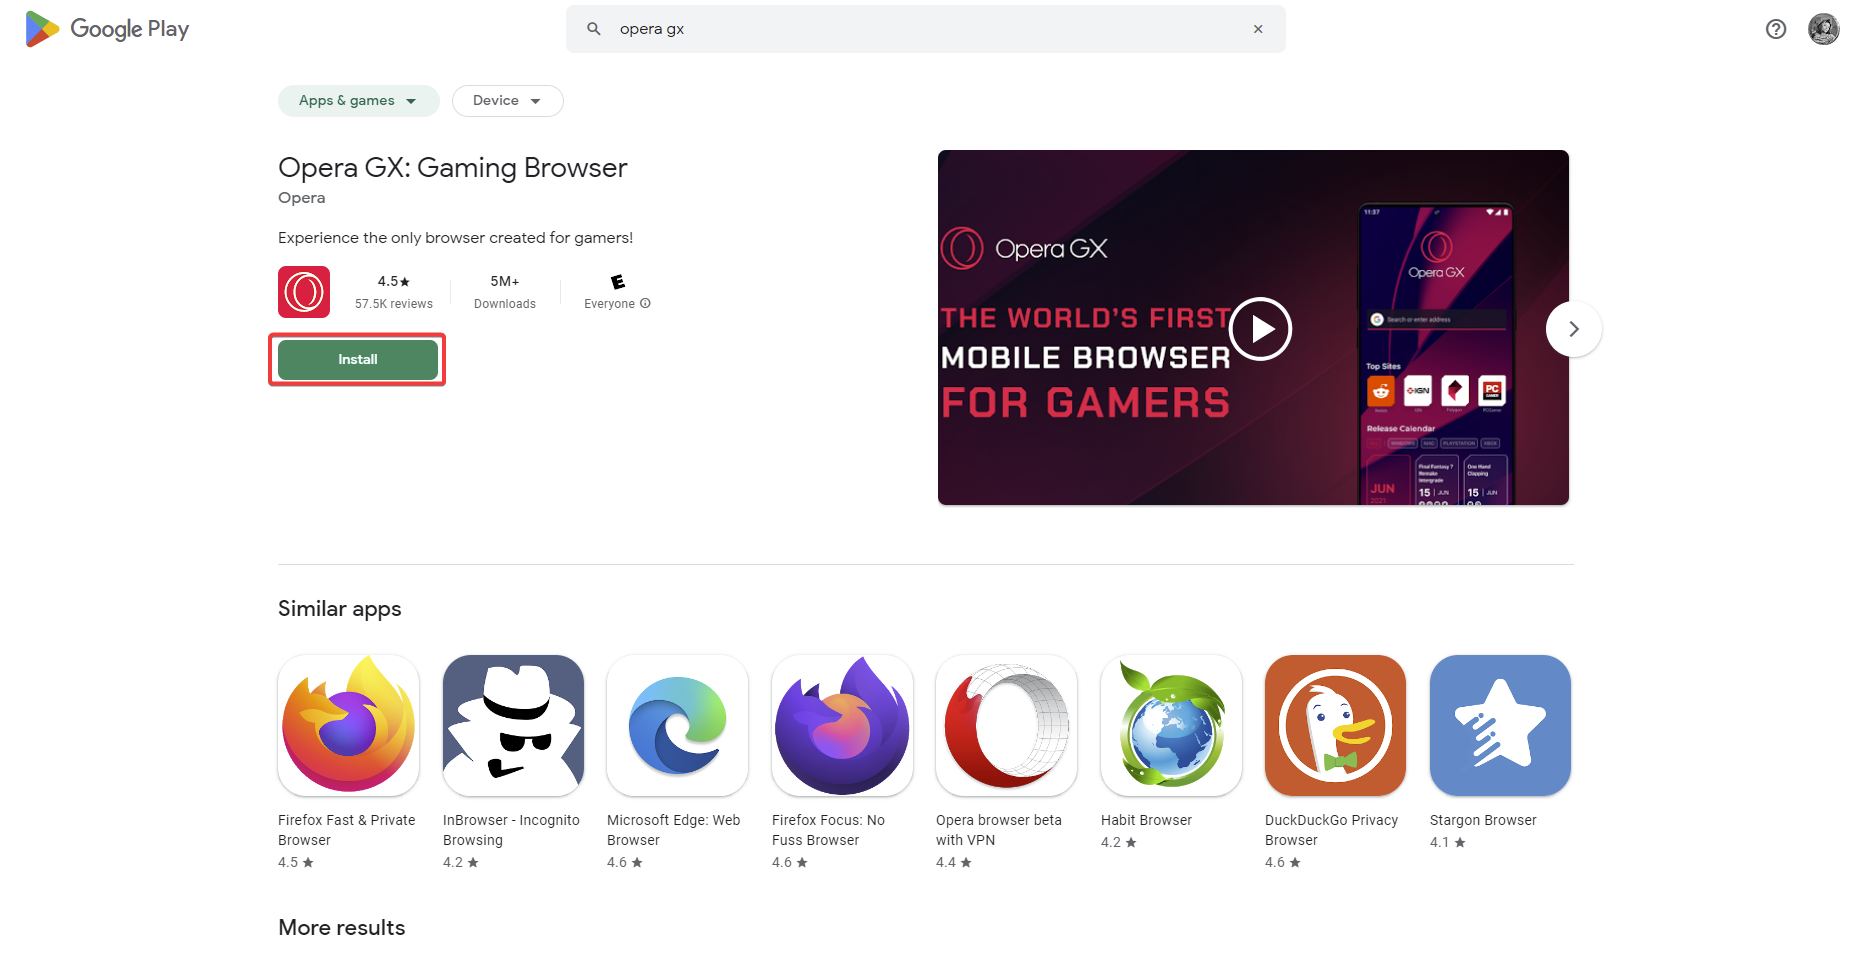
Task: Expand the Apps & games filter
Action: tap(358, 101)
